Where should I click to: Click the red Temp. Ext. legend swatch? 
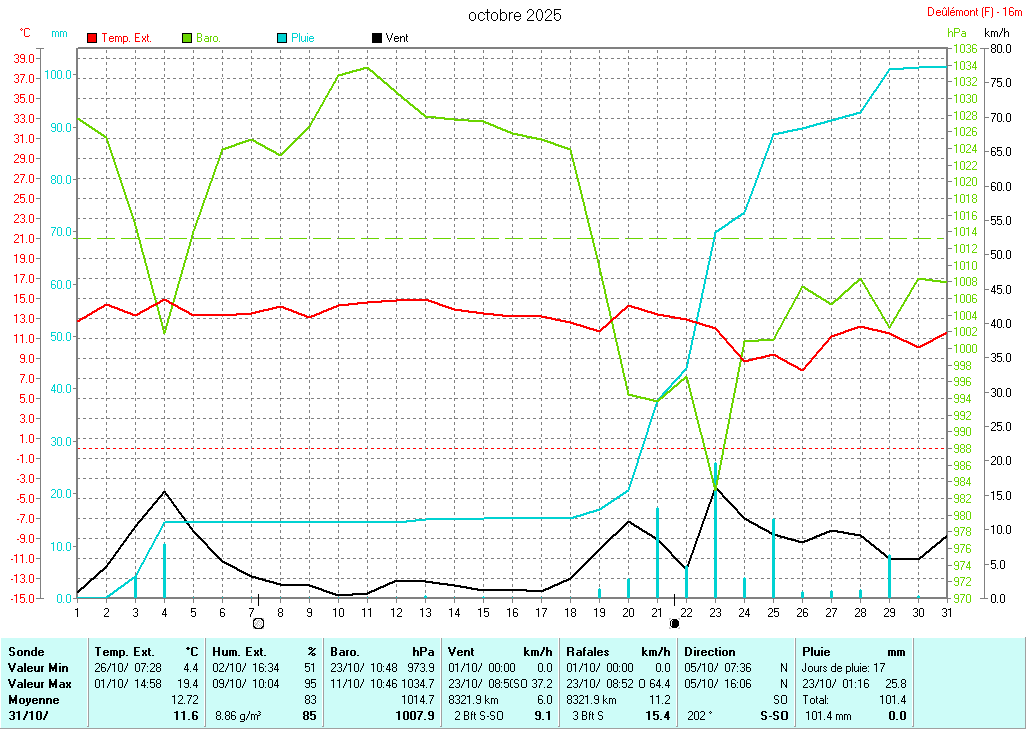click(x=92, y=38)
